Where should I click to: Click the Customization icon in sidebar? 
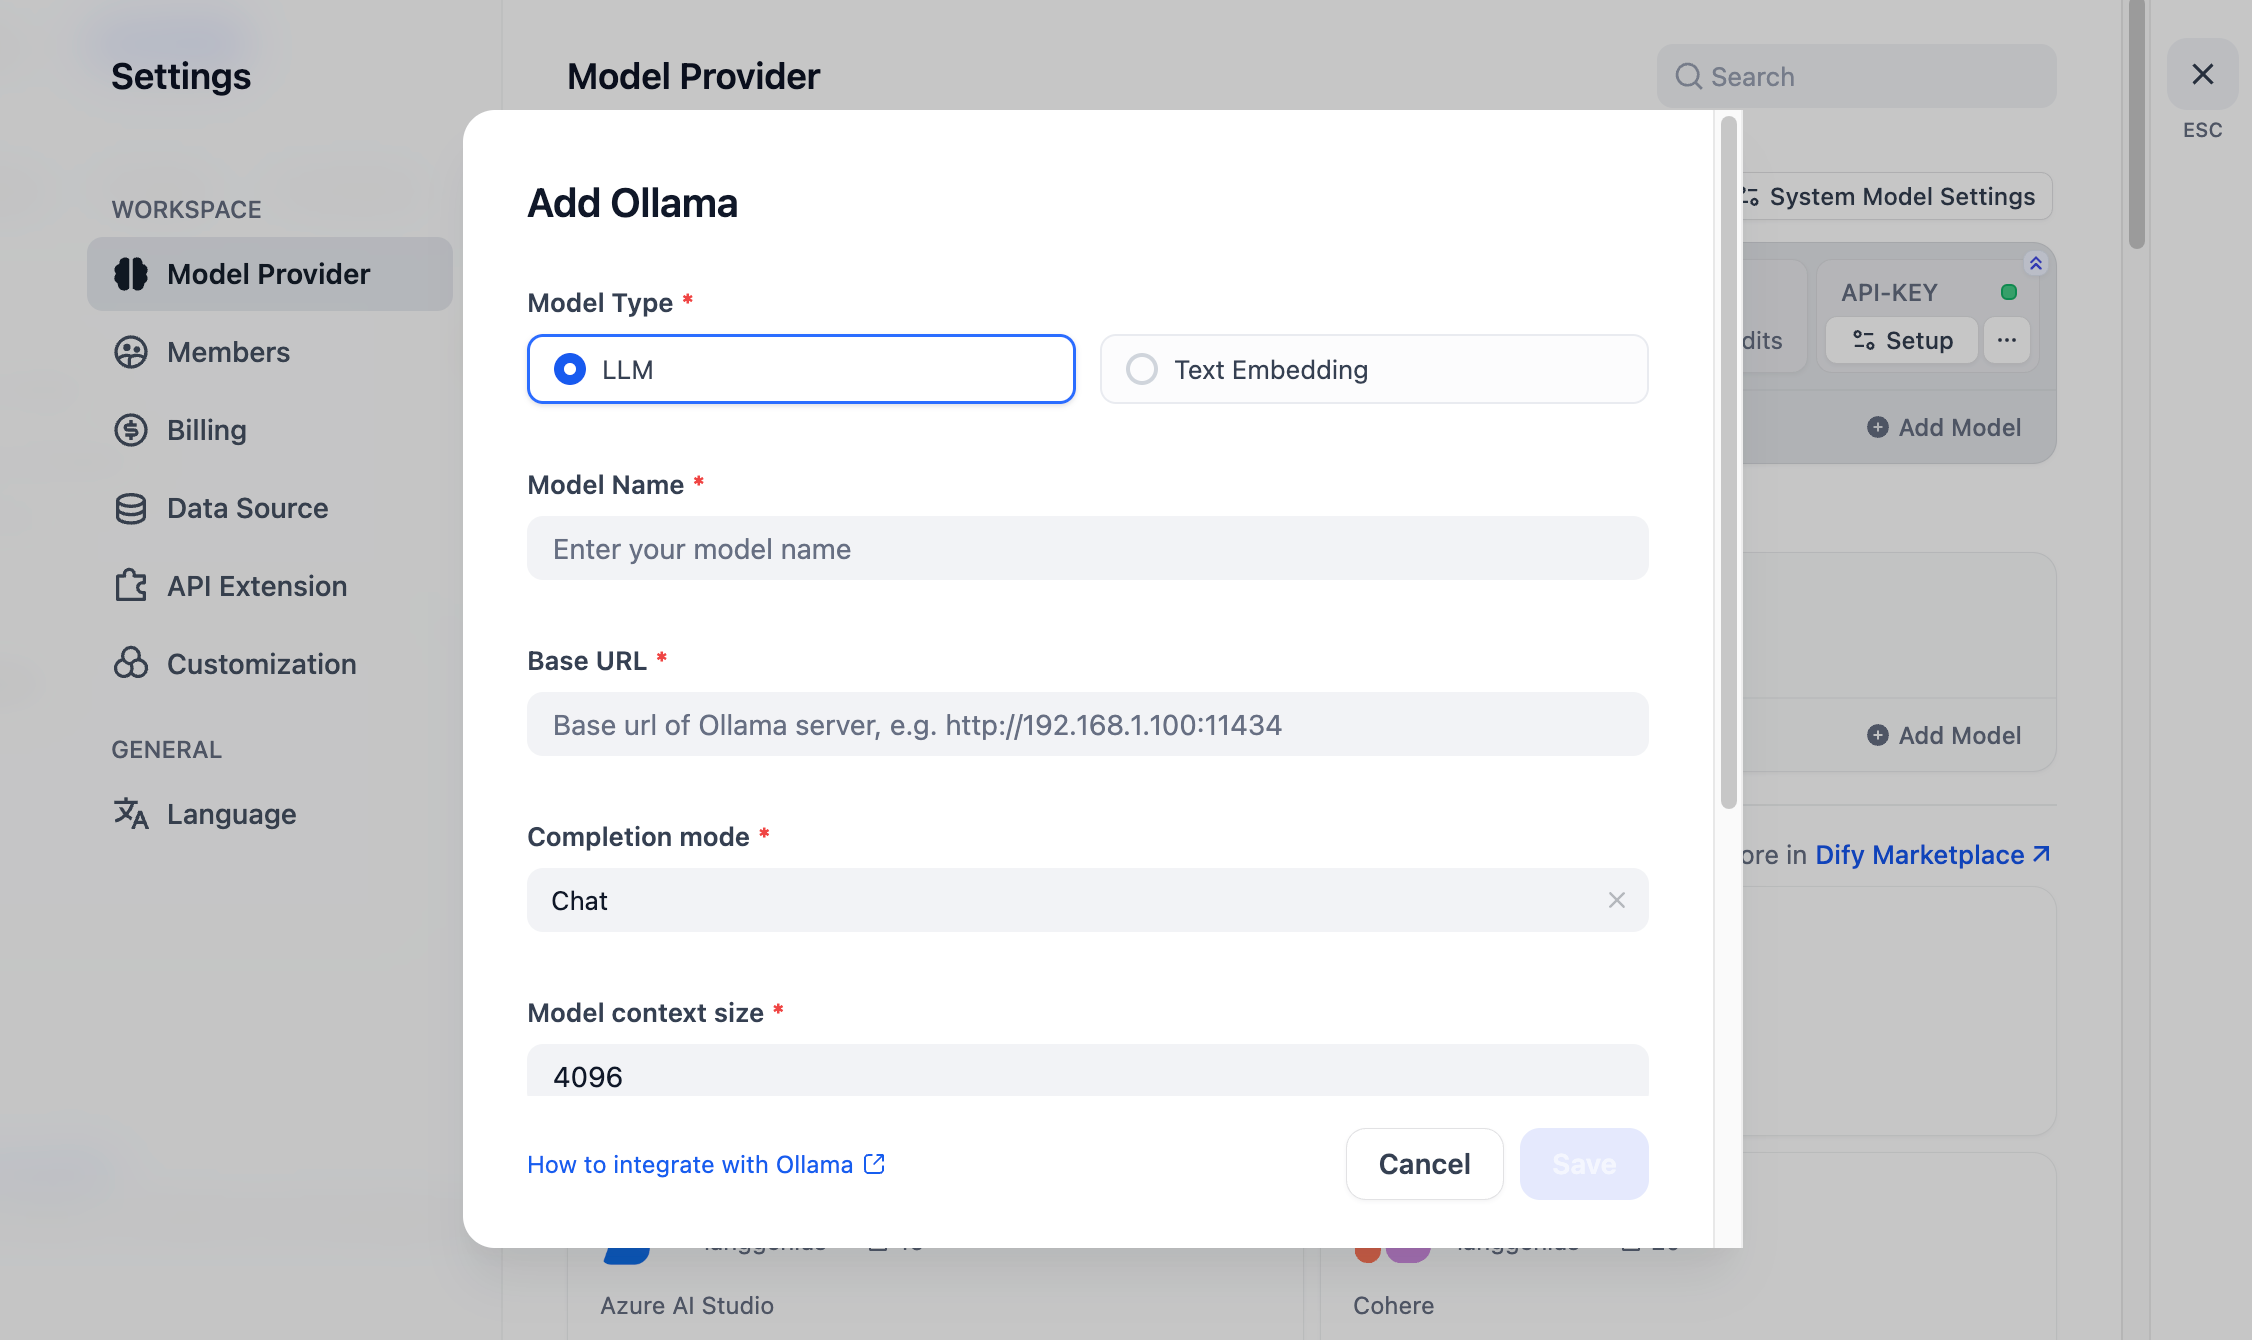[131, 664]
